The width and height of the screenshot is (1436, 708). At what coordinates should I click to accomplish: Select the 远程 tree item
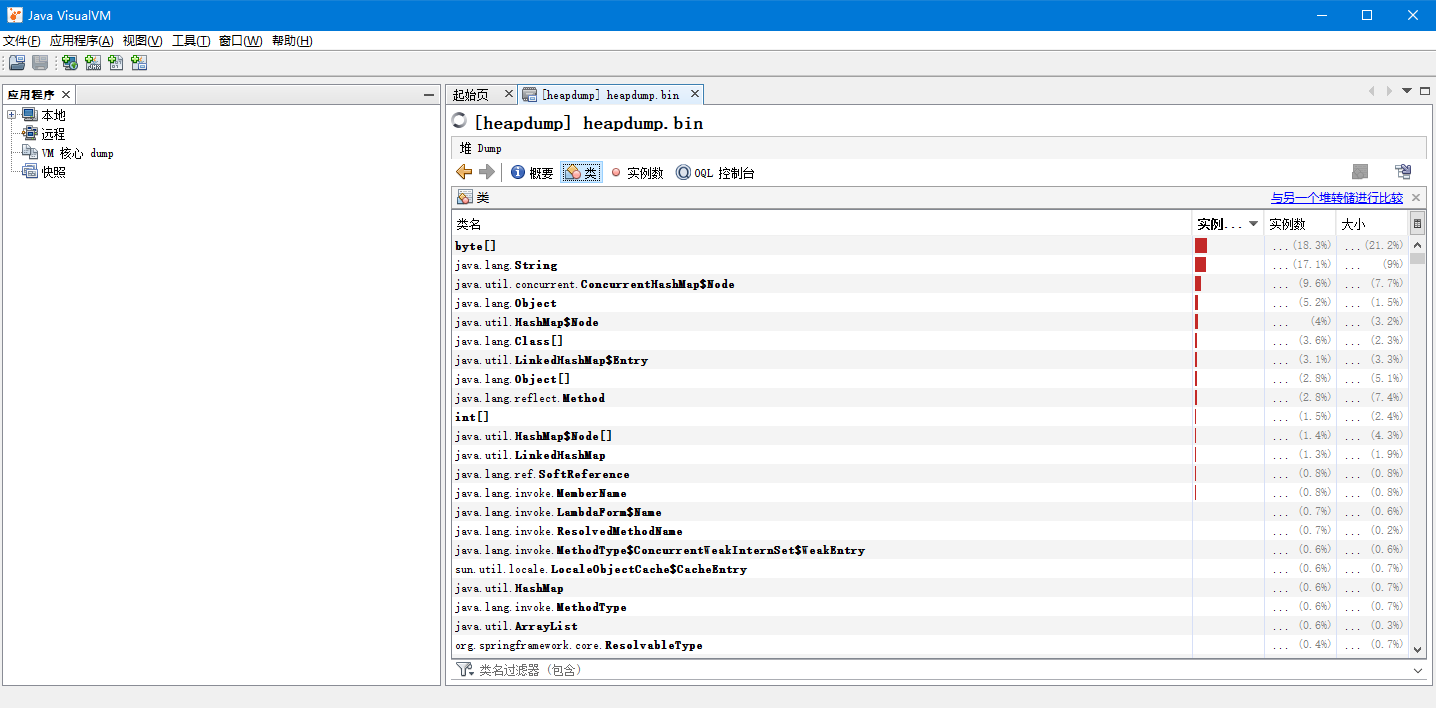[x=53, y=134]
